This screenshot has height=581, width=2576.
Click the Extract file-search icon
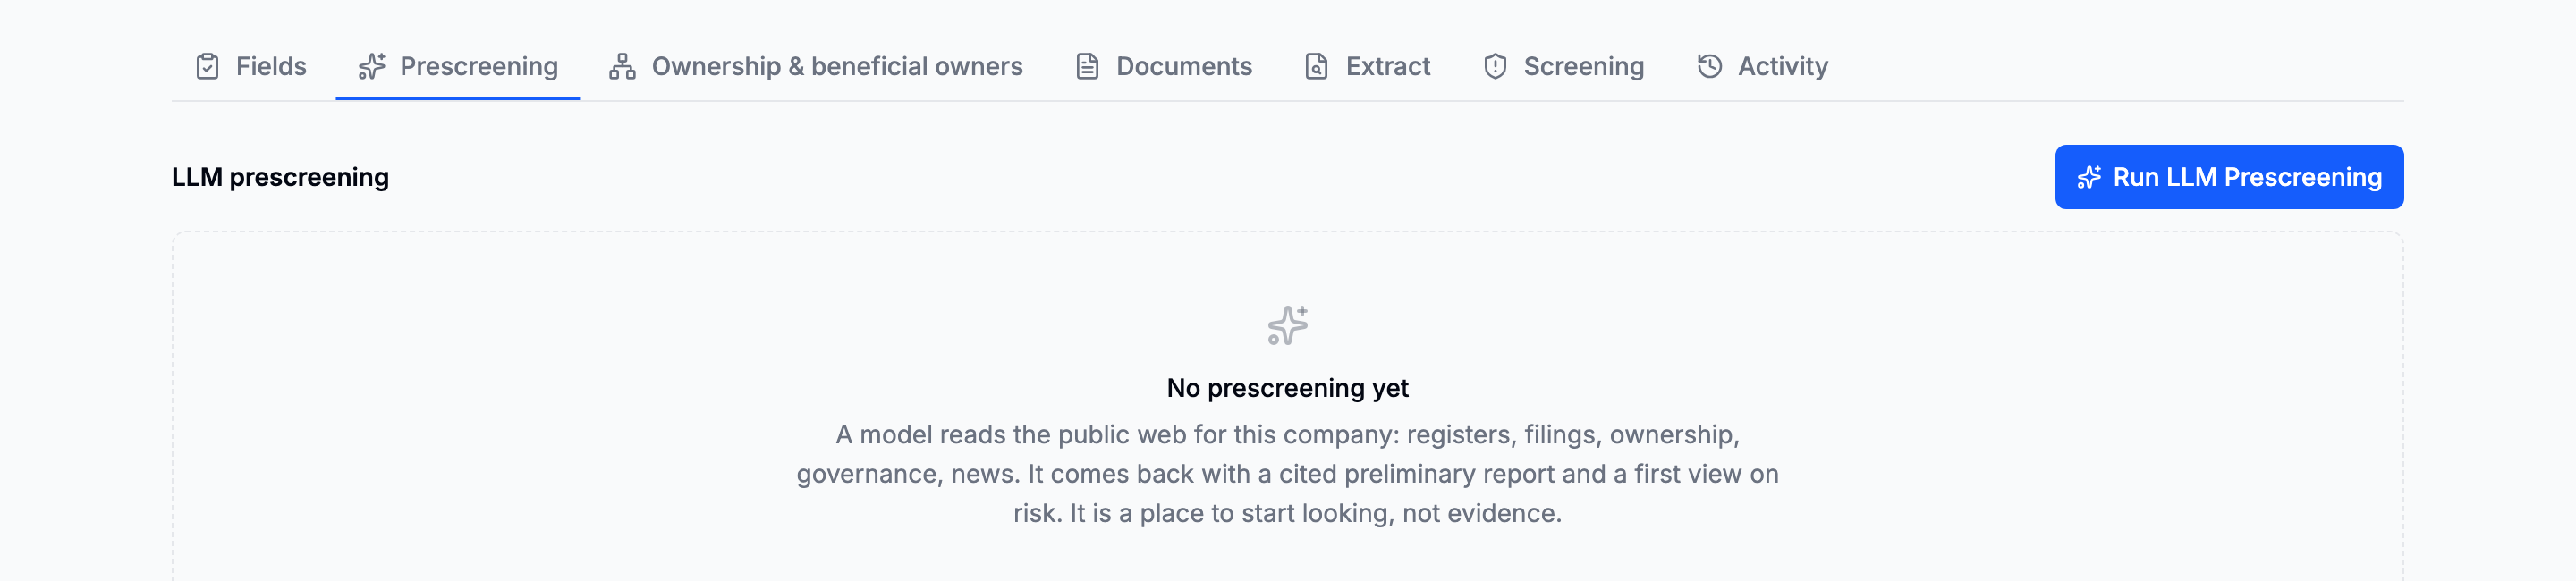click(1316, 66)
